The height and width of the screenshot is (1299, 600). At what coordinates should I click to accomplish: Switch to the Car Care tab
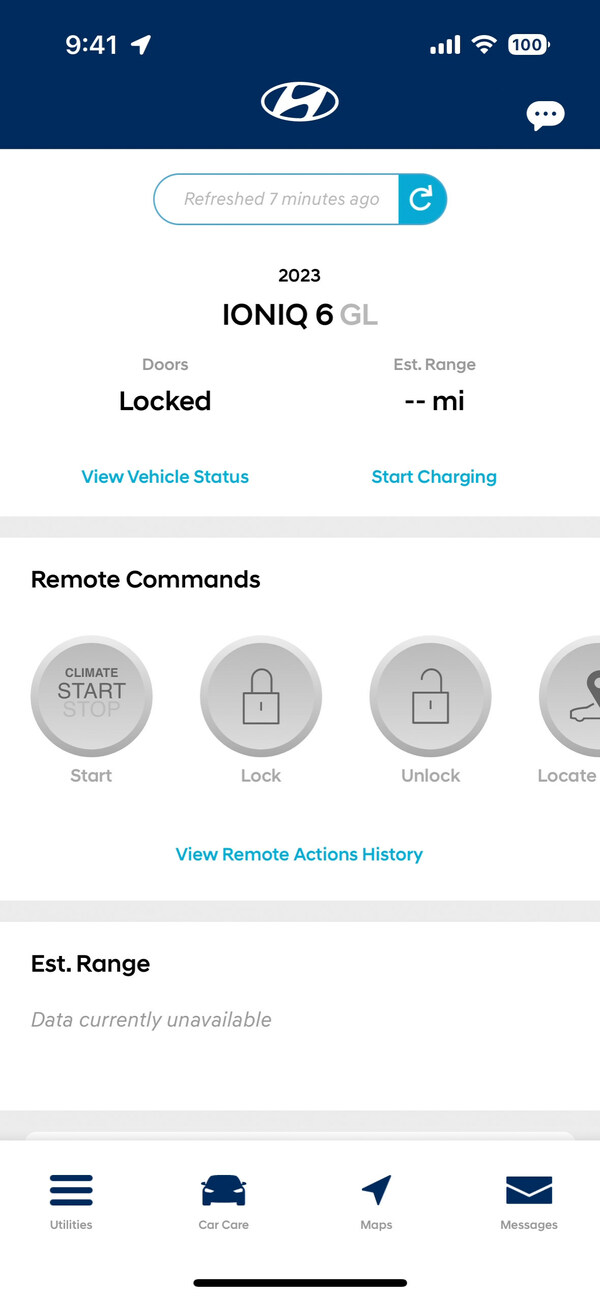pos(223,1200)
